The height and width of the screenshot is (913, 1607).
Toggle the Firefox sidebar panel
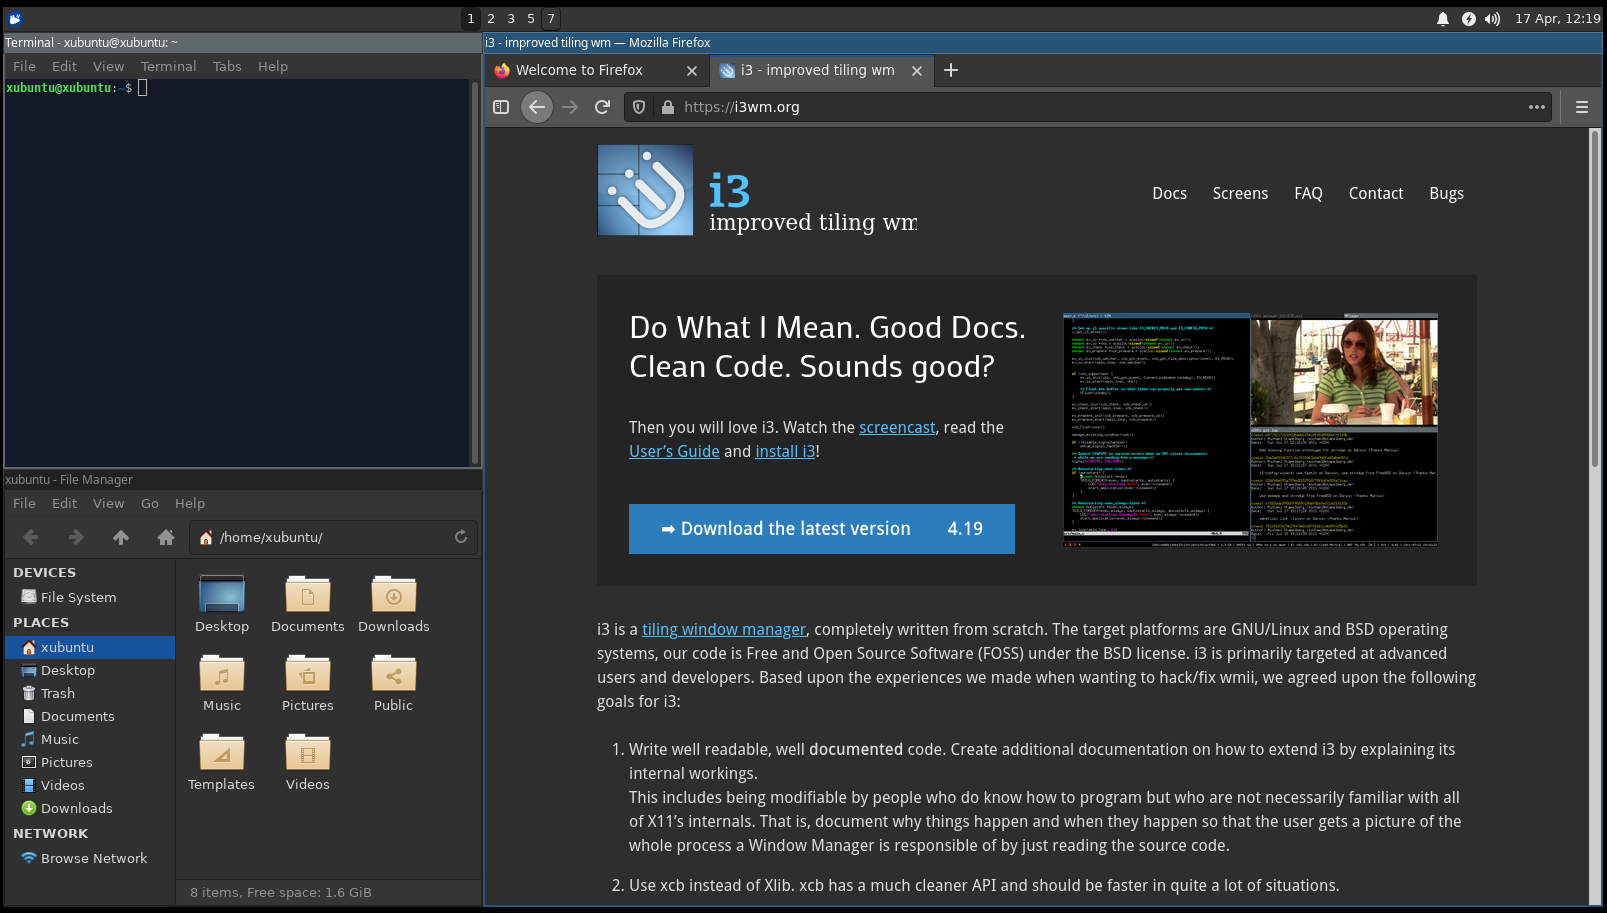click(500, 107)
